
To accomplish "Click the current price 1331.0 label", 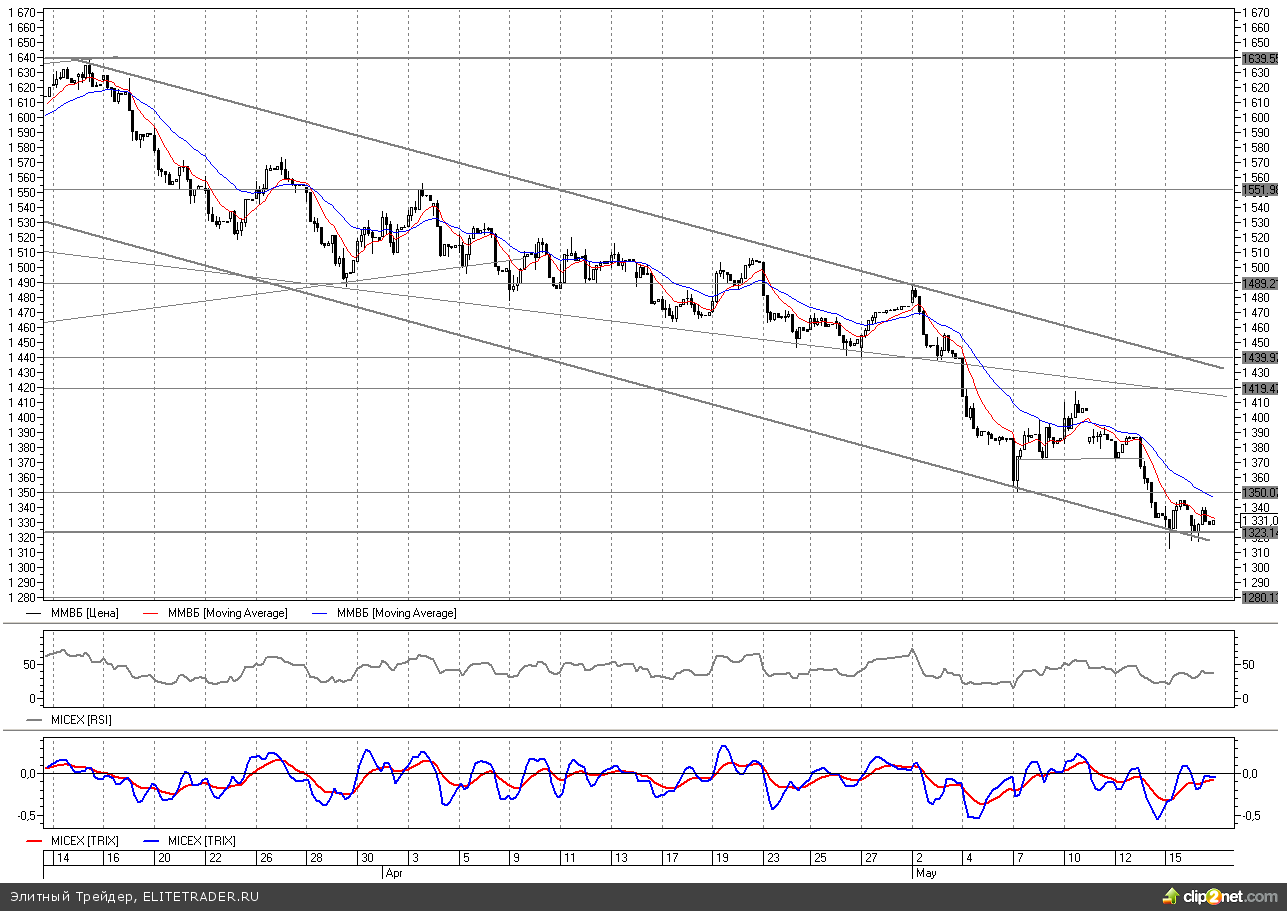I will pos(1259,521).
